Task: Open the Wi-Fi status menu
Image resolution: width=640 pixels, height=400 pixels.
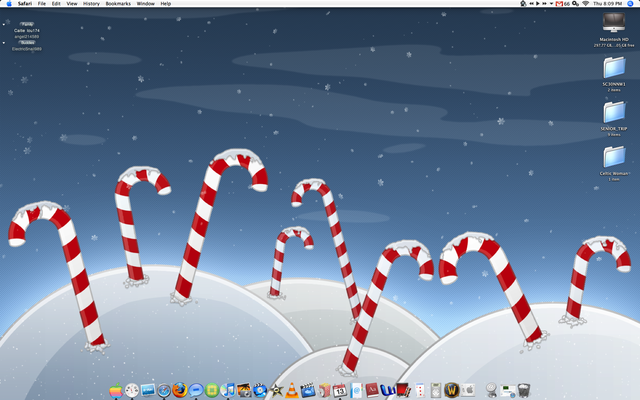Action: pyautogui.click(x=586, y=3)
